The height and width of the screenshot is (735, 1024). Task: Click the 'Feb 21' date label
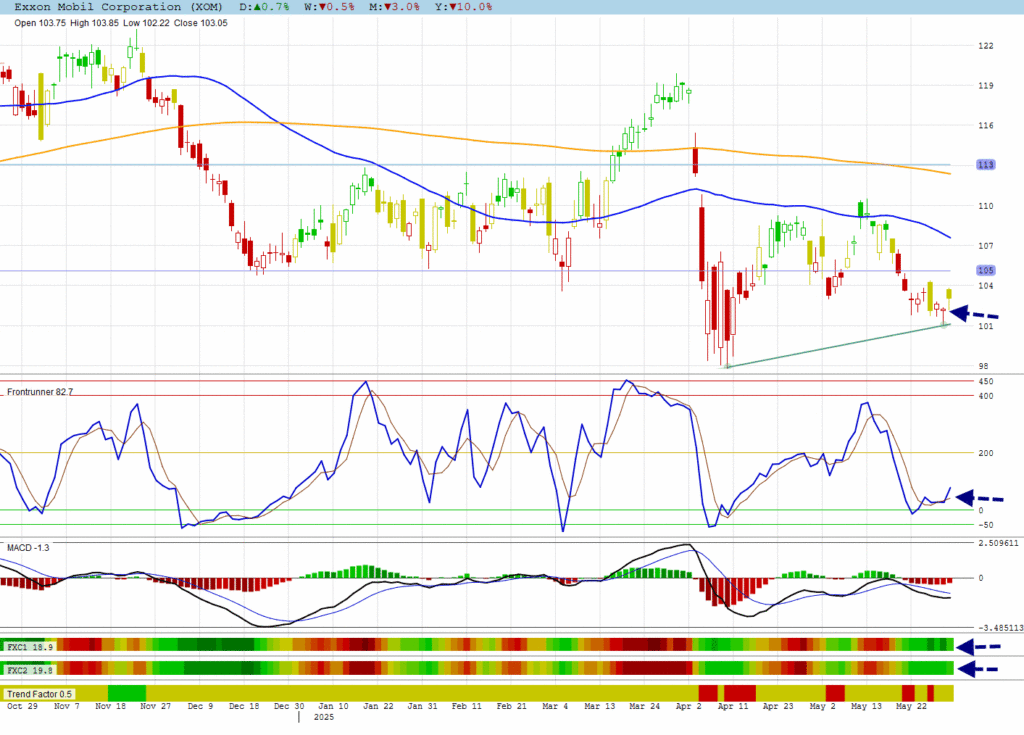[x=511, y=706]
